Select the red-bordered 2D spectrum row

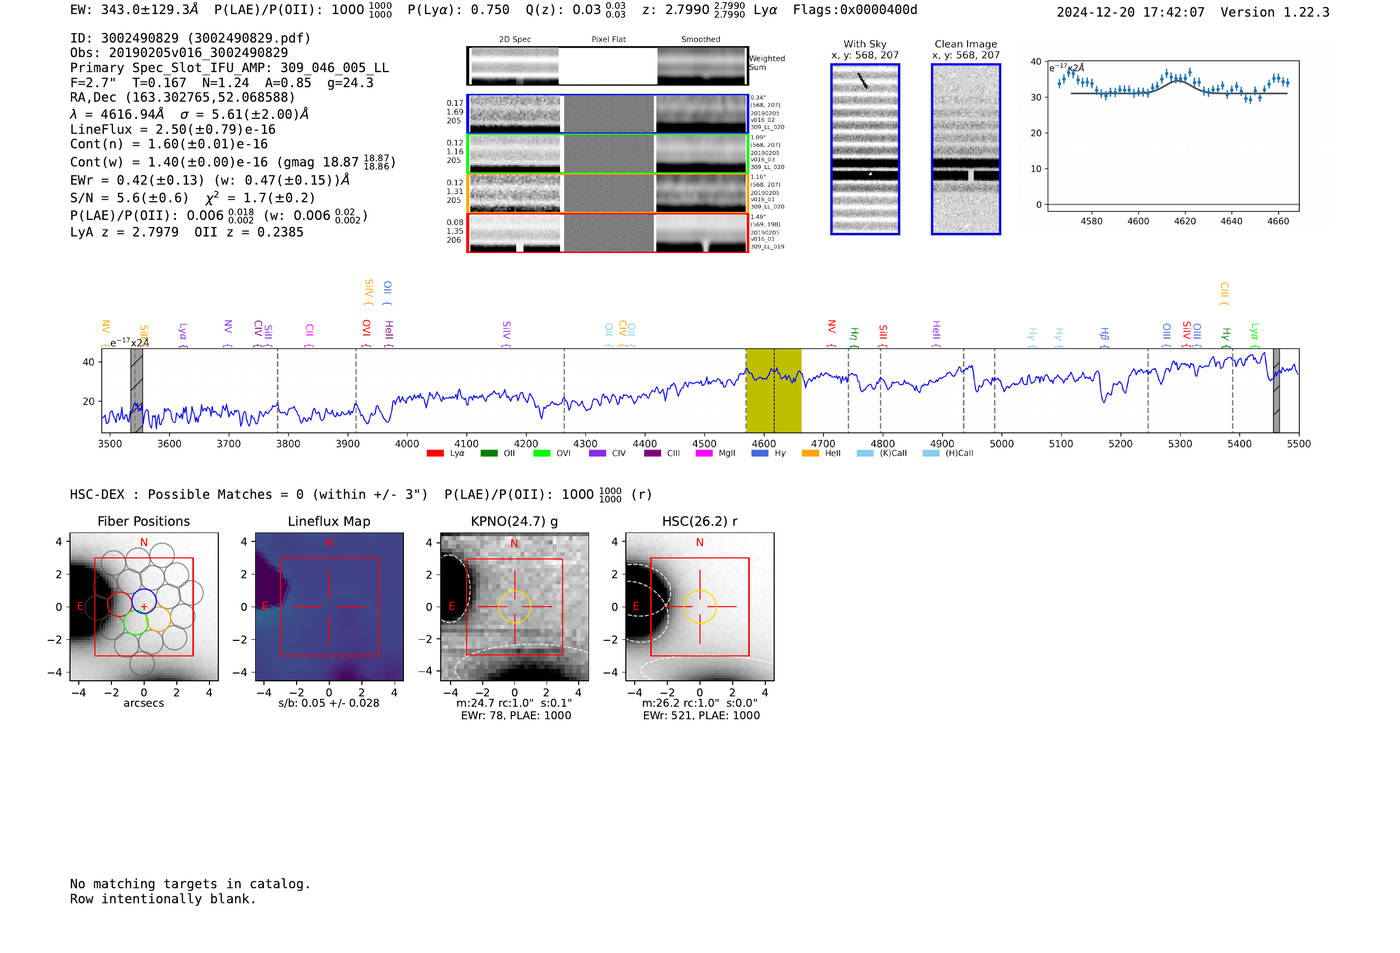pos(608,232)
